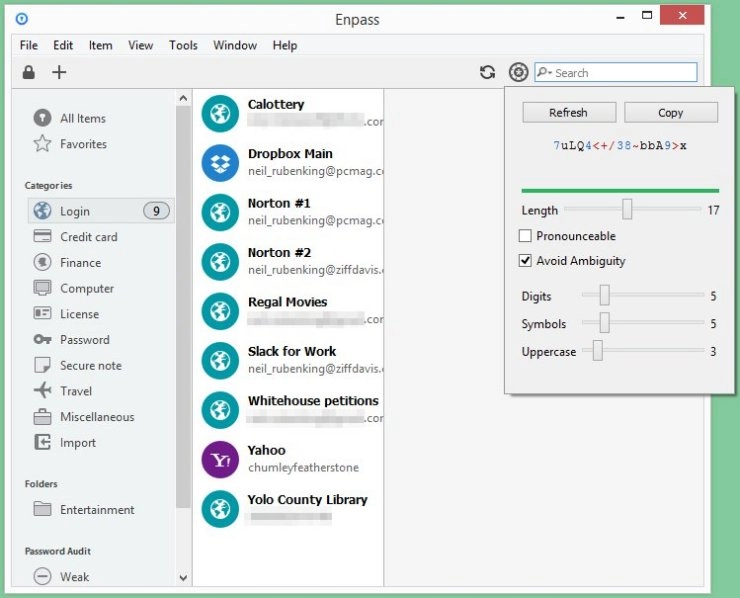Click the search magnifier icon in the search box

544,72
